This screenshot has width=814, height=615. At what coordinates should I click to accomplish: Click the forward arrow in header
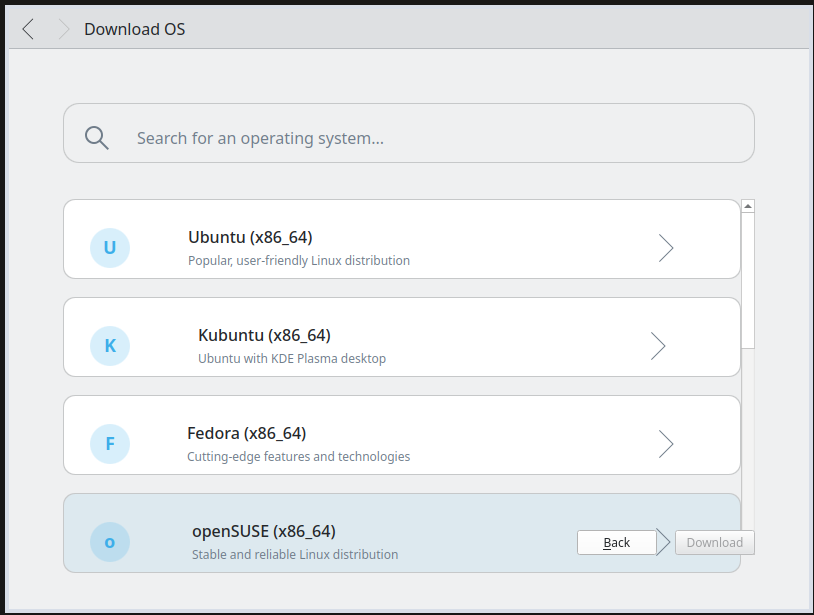coord(63,29)
